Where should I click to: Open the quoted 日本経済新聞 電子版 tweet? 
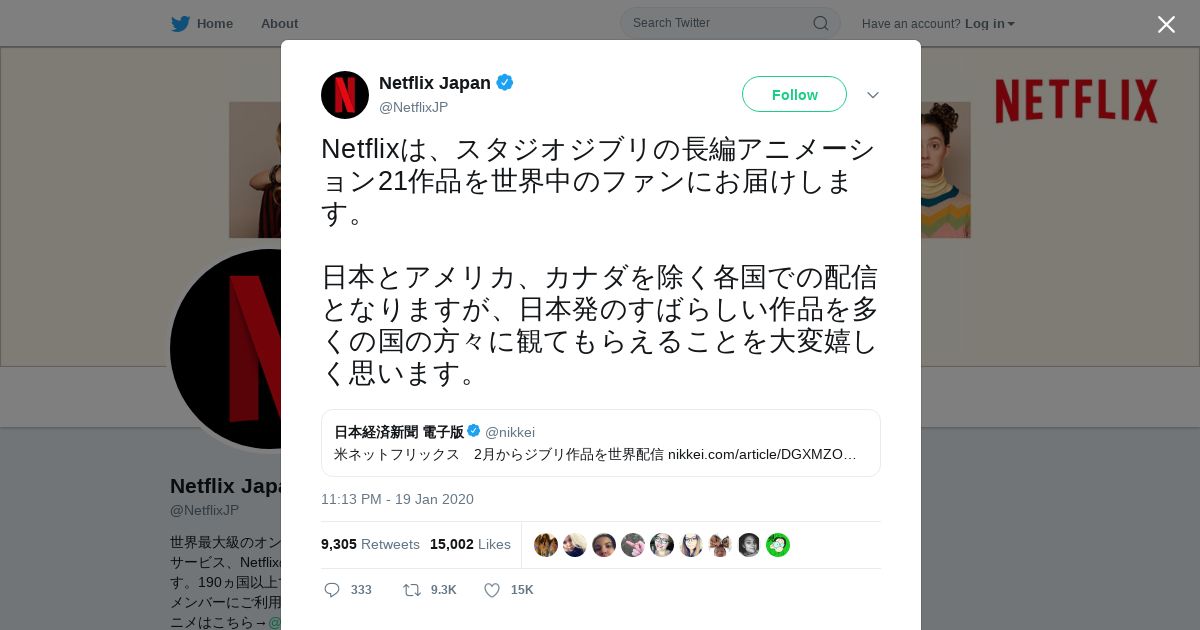click(601, 443)
